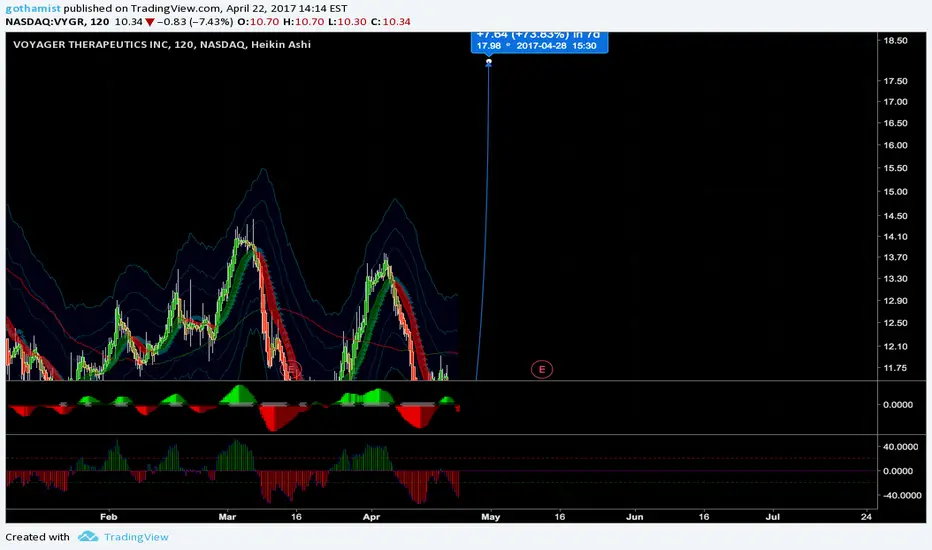Click the 12.10 price axis label
The height and width of the screenshot is (550, 932).
(895, 346)
